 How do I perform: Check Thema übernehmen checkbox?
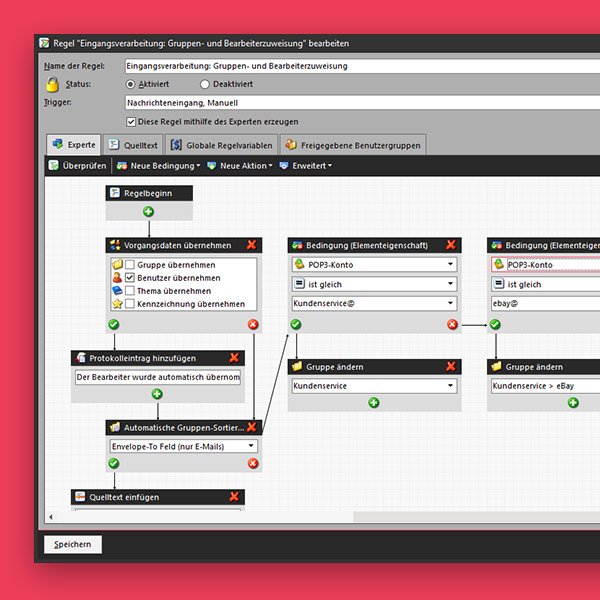click(x=130, y=290)
